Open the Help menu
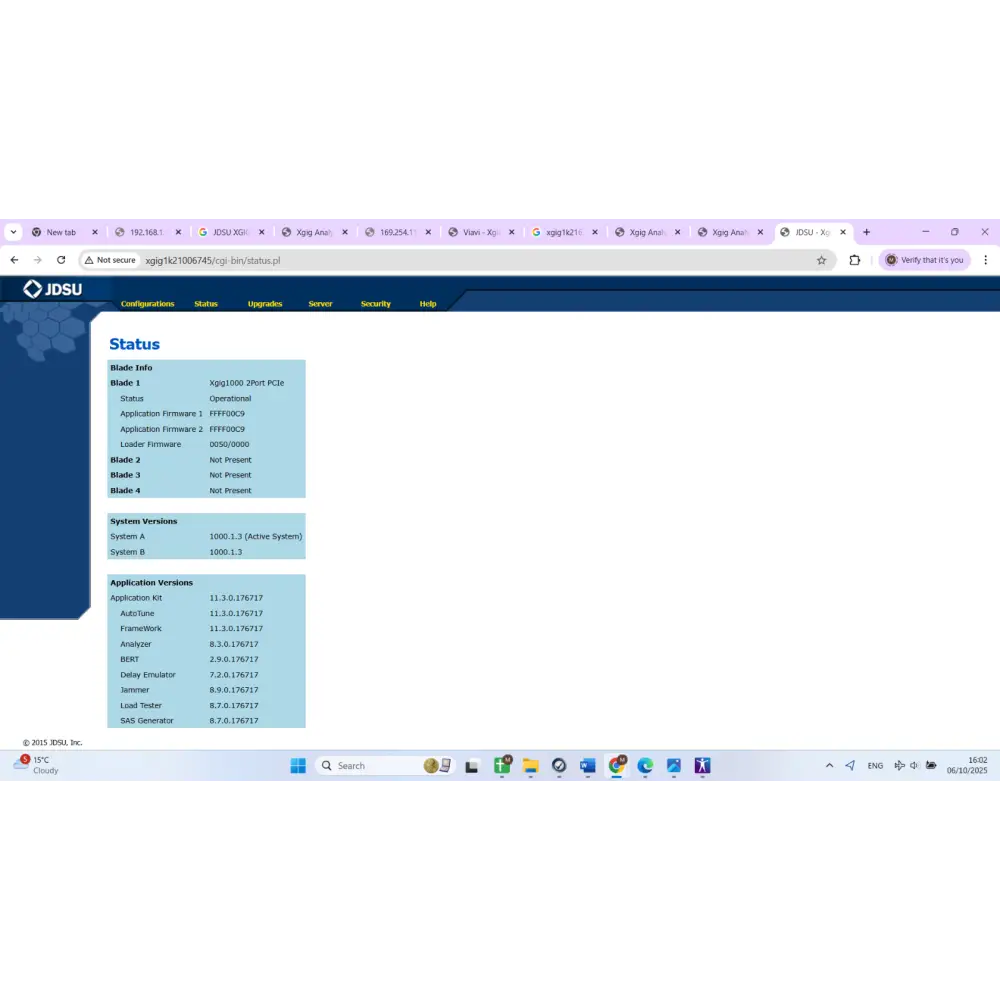 click(428, 304)
